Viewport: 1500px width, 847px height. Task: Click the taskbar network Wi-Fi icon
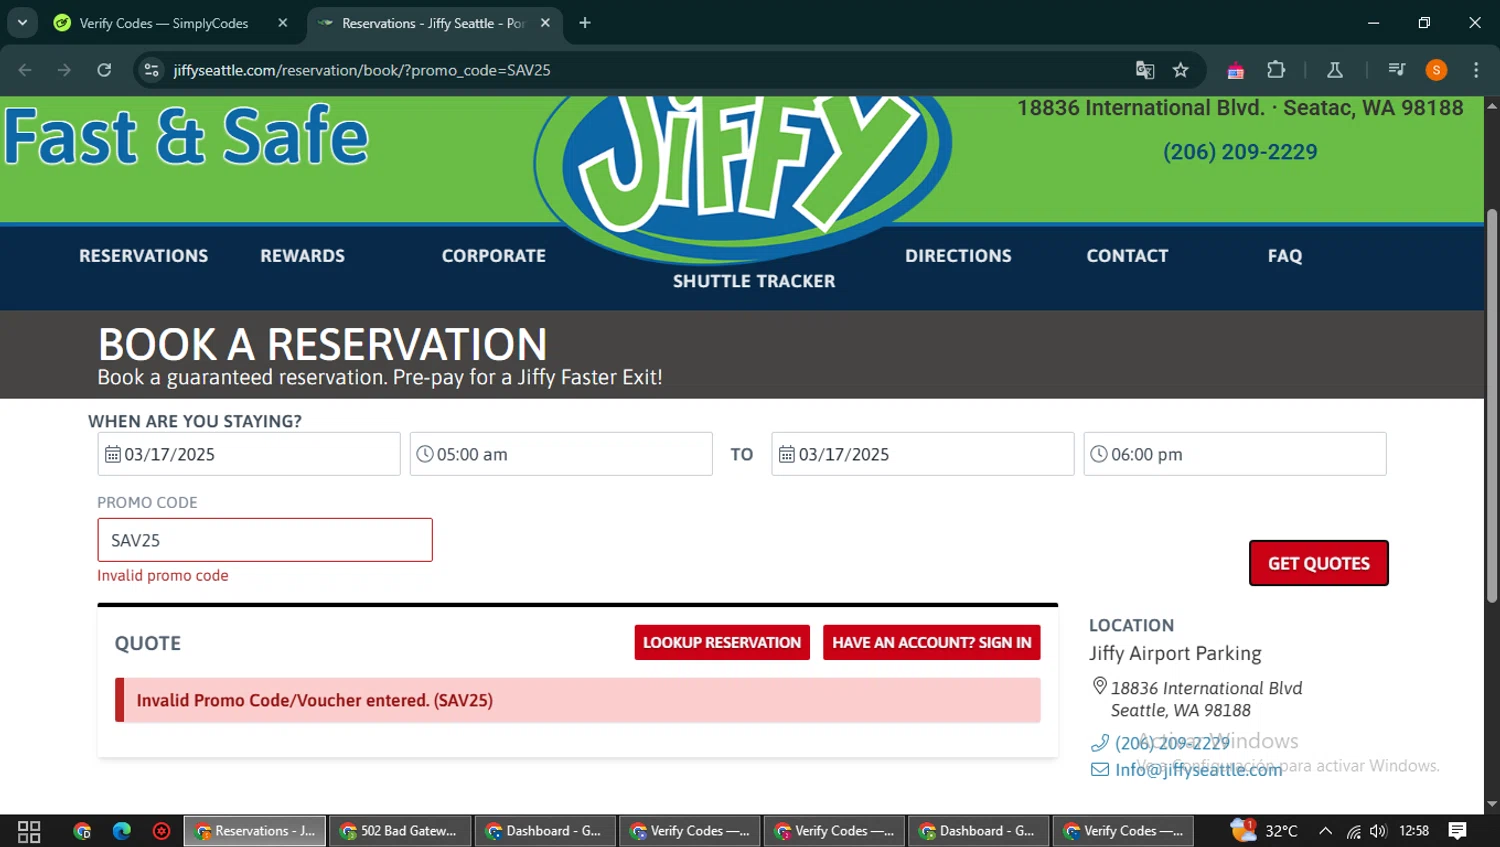point(1353,831)
